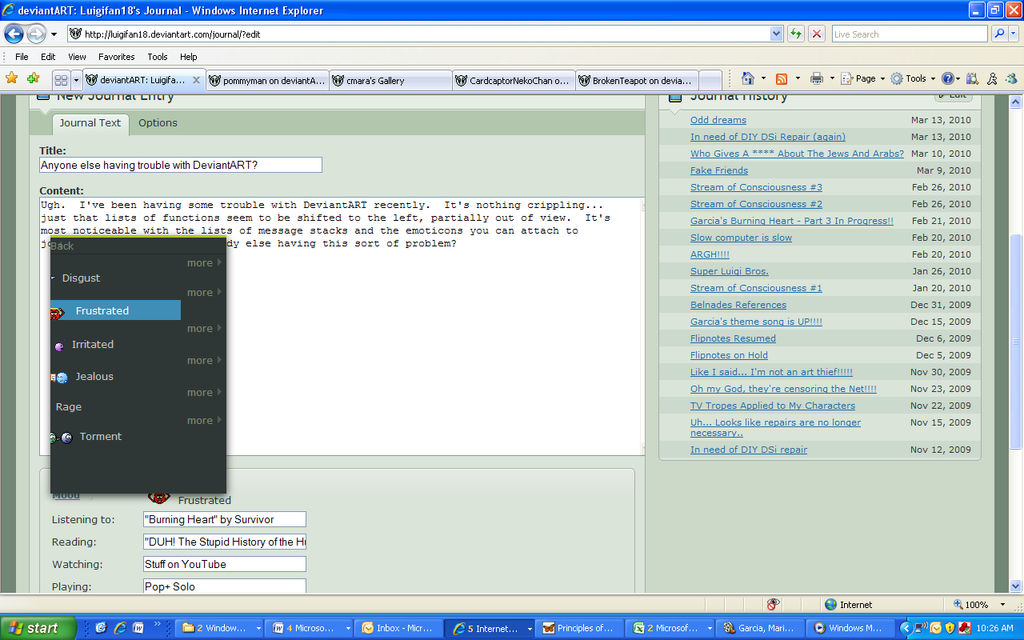Click the Live Search text box

[x=909, y=34]
